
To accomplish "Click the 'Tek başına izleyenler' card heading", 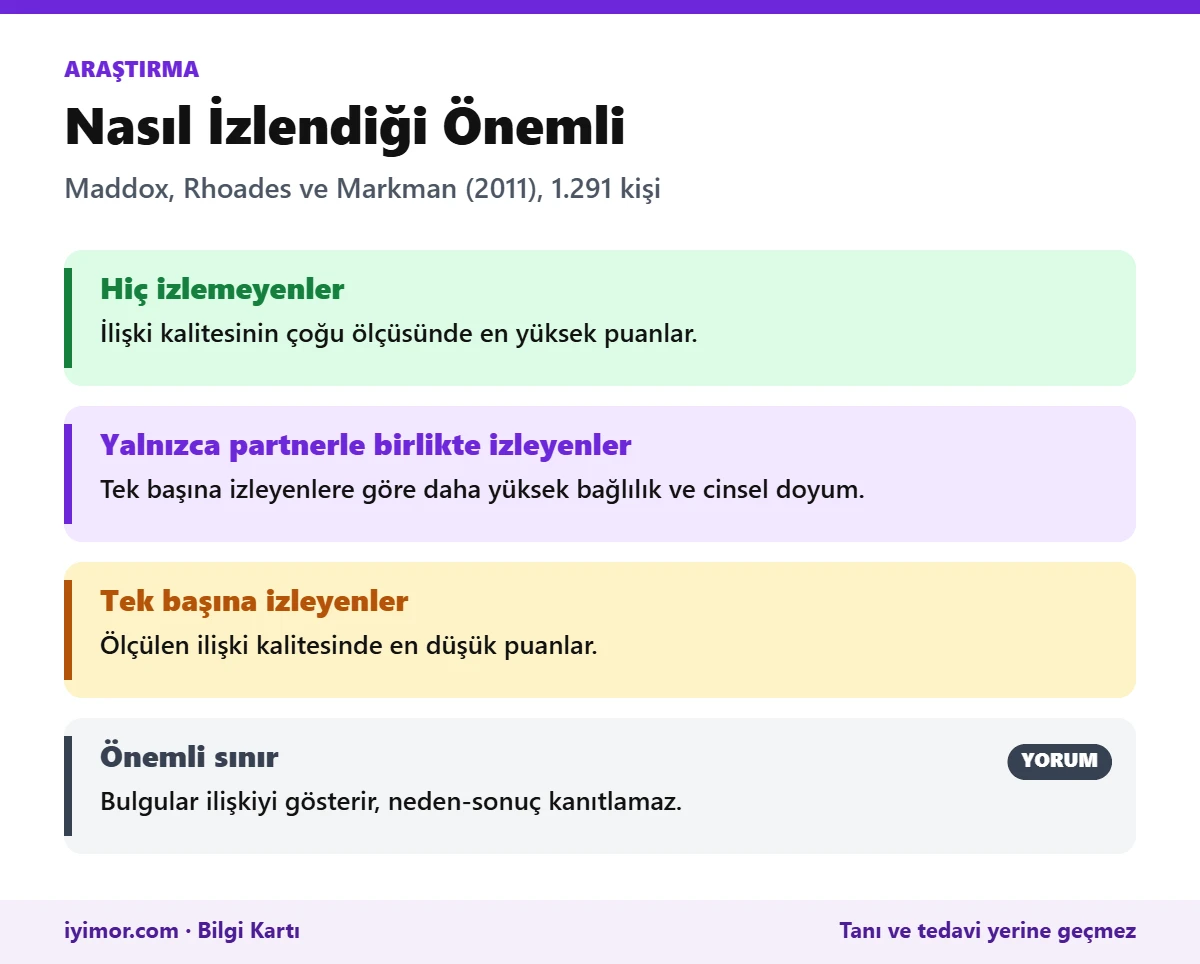I will pos(254,601).
